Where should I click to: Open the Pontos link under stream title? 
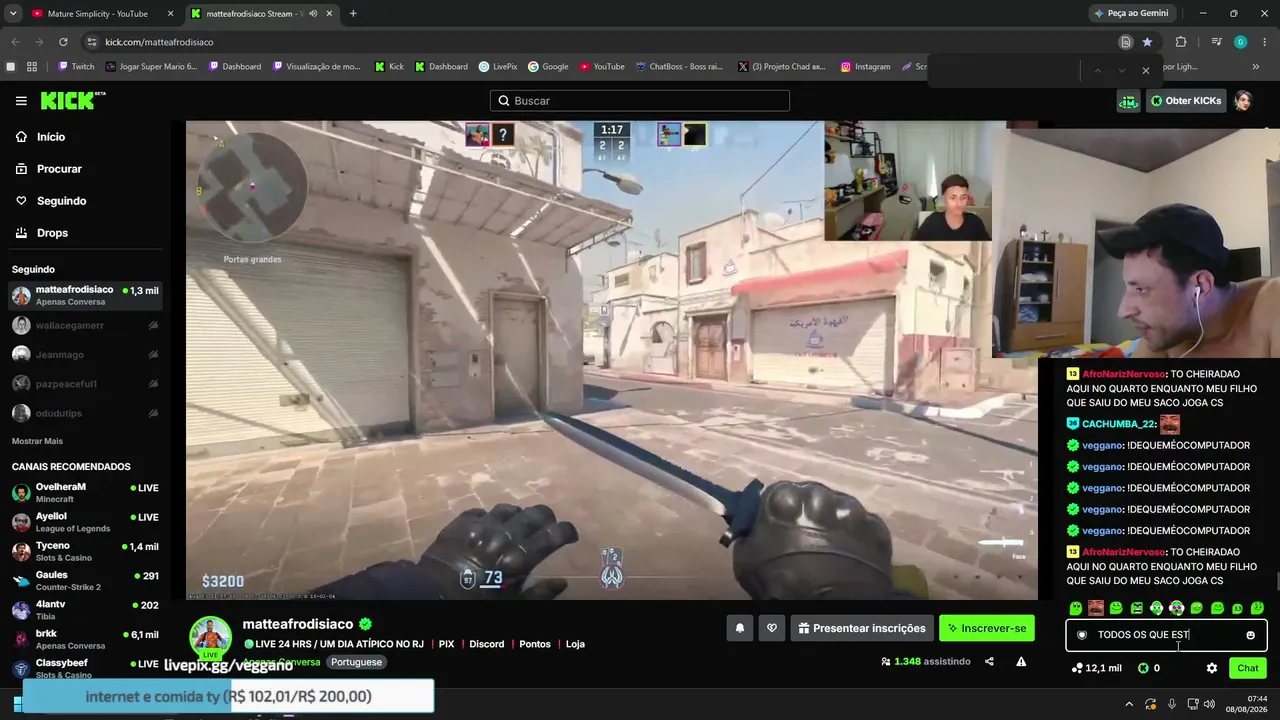535,644
